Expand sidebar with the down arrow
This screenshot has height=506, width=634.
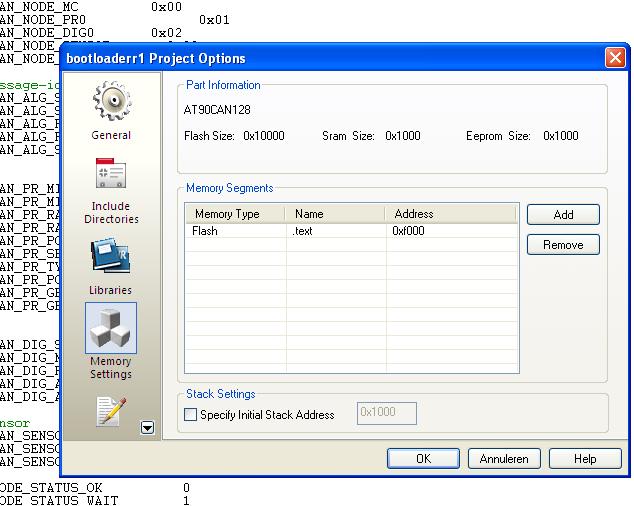tap(148, 428)
